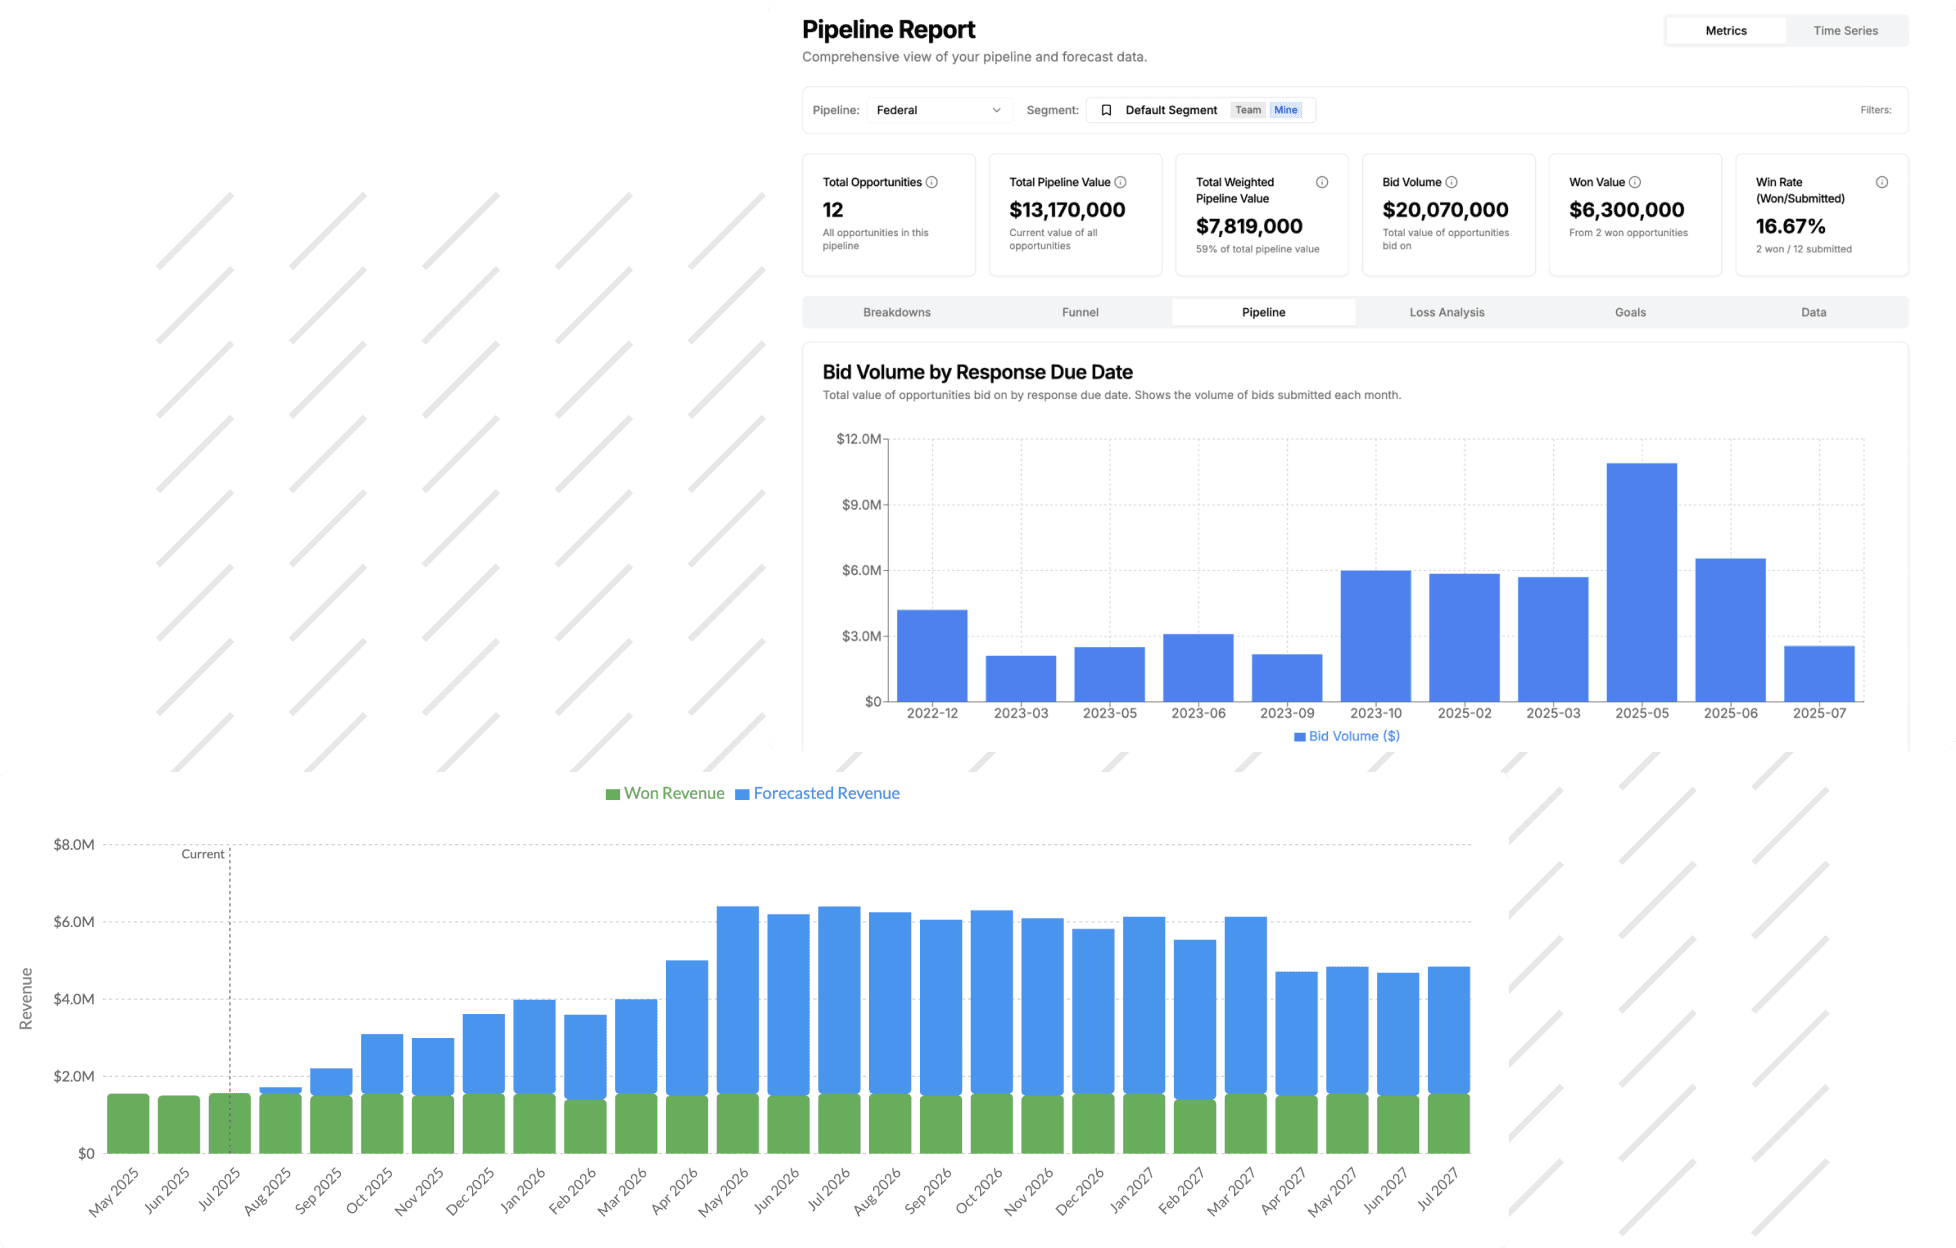Click the tallest 2025-05 bid volume bar

click(1642, 580)
